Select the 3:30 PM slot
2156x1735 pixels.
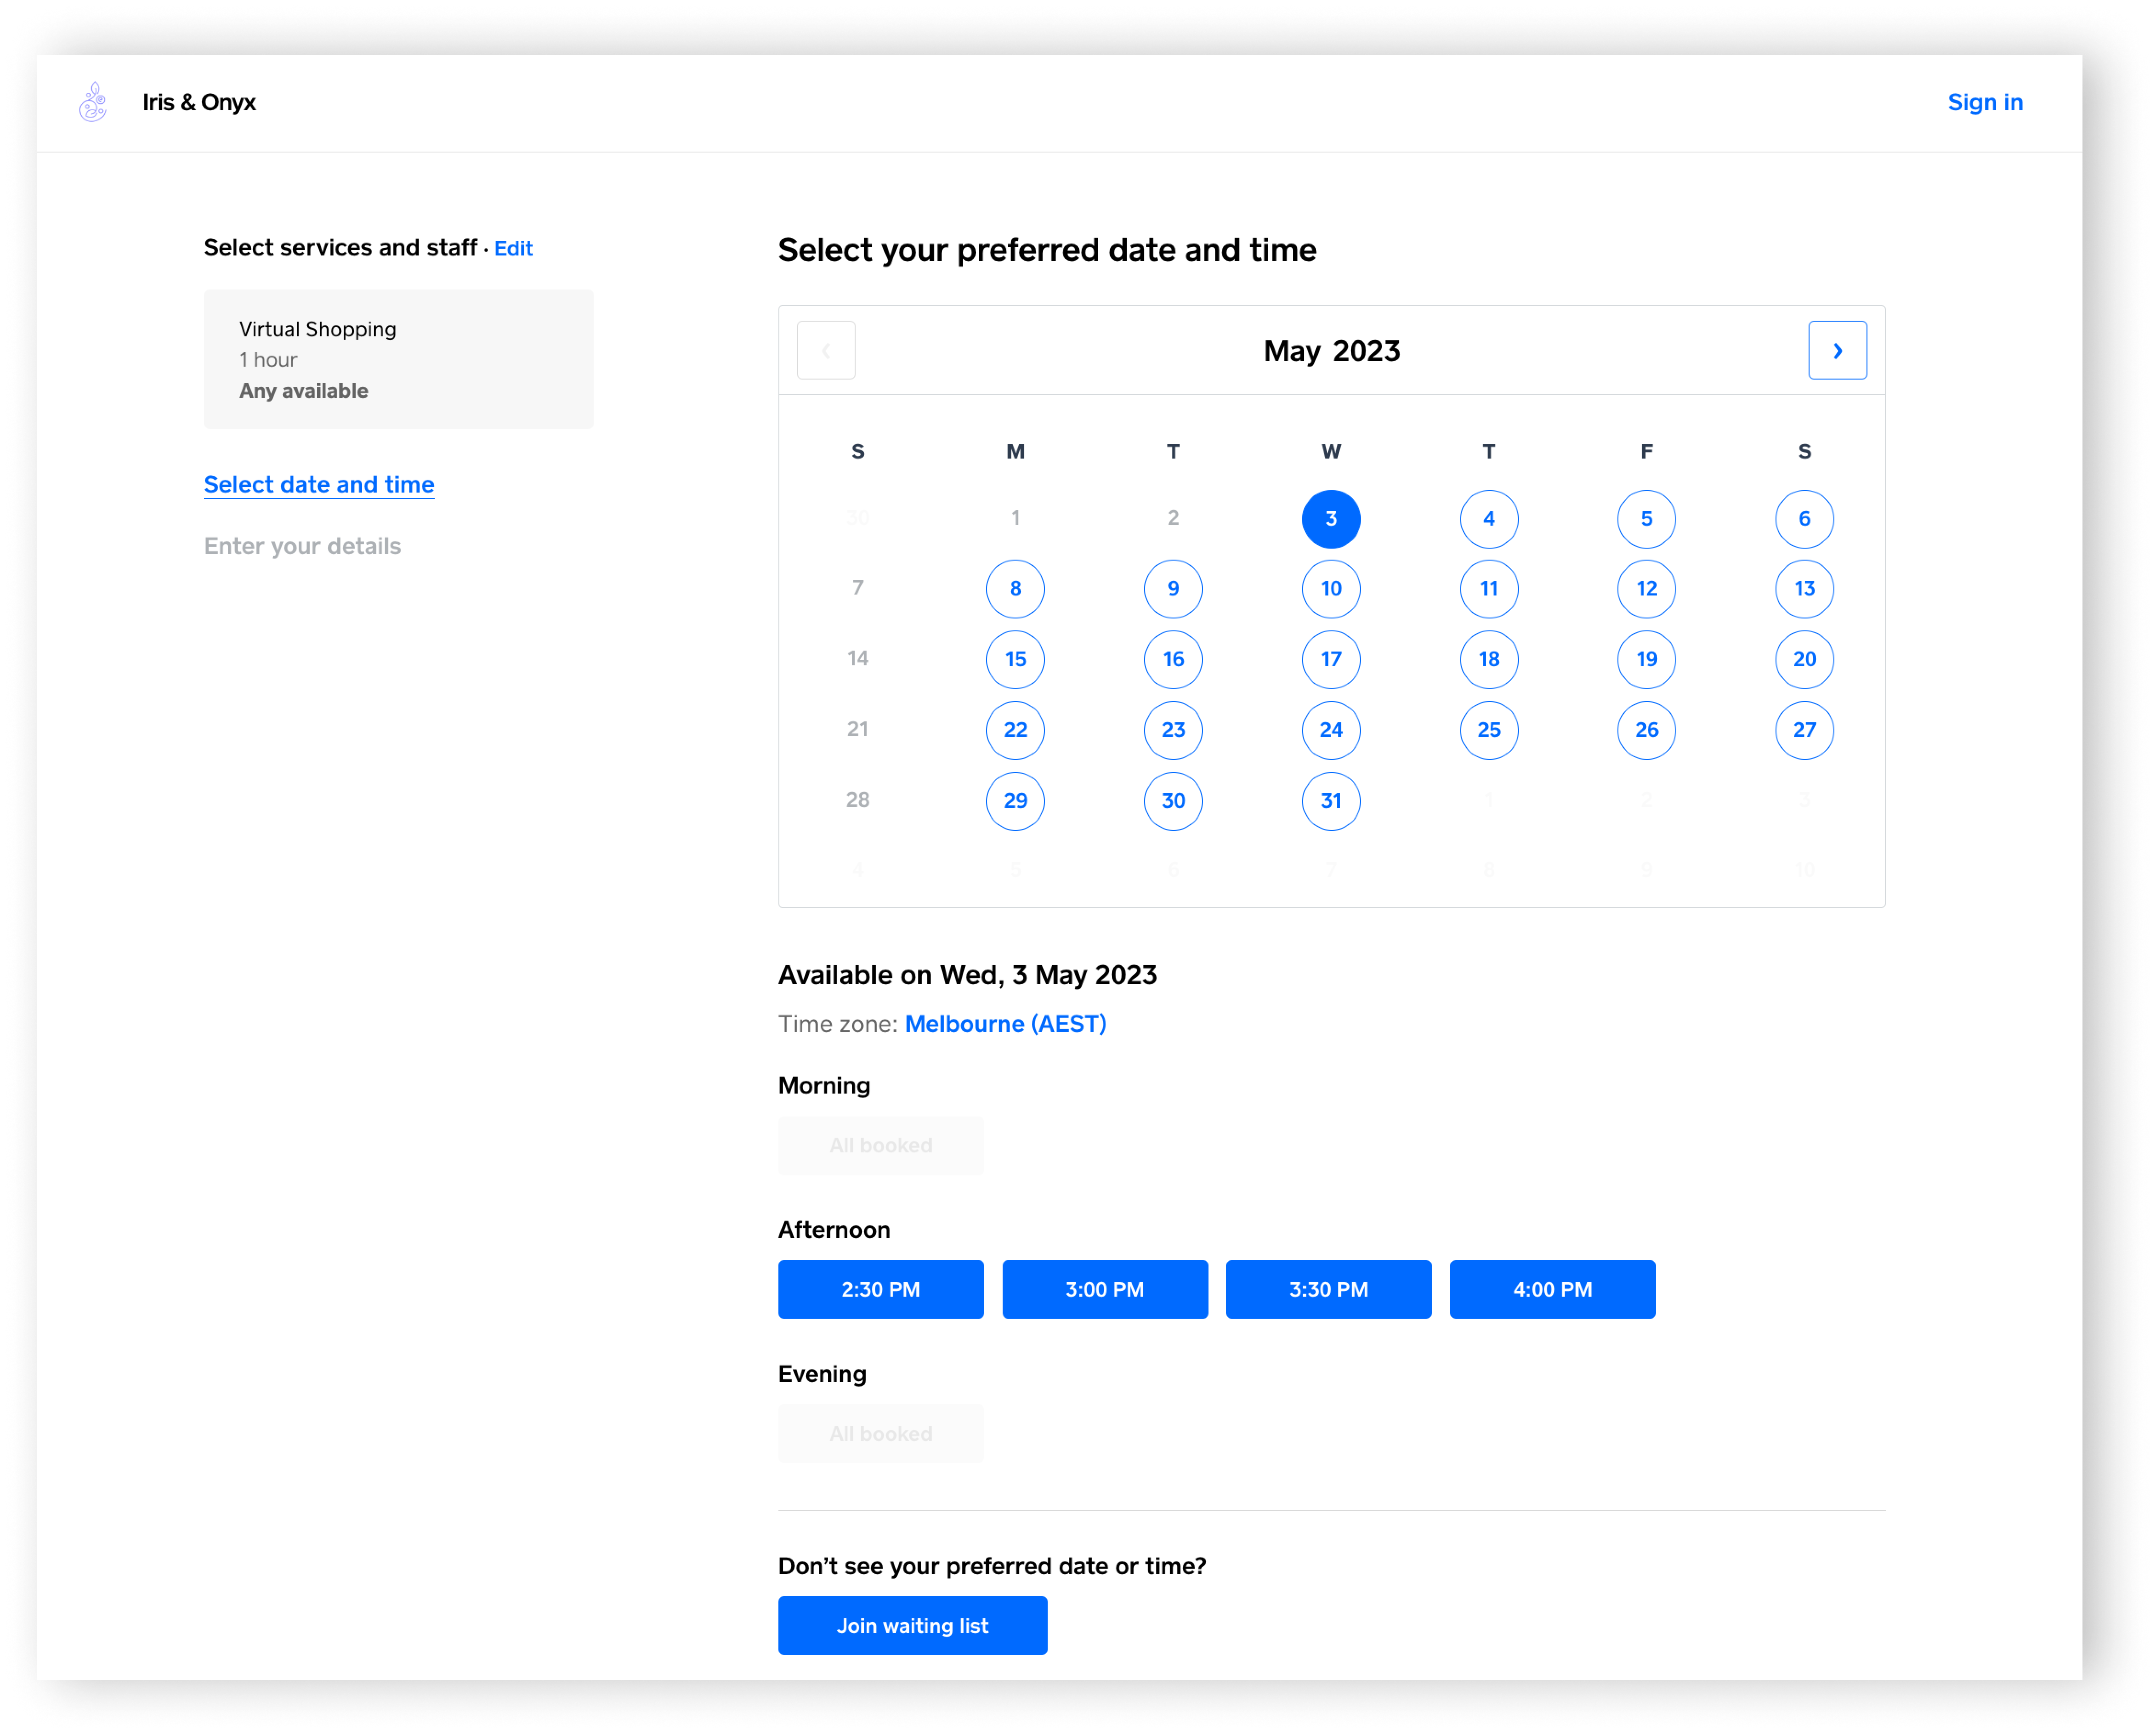[1328, 1289]
